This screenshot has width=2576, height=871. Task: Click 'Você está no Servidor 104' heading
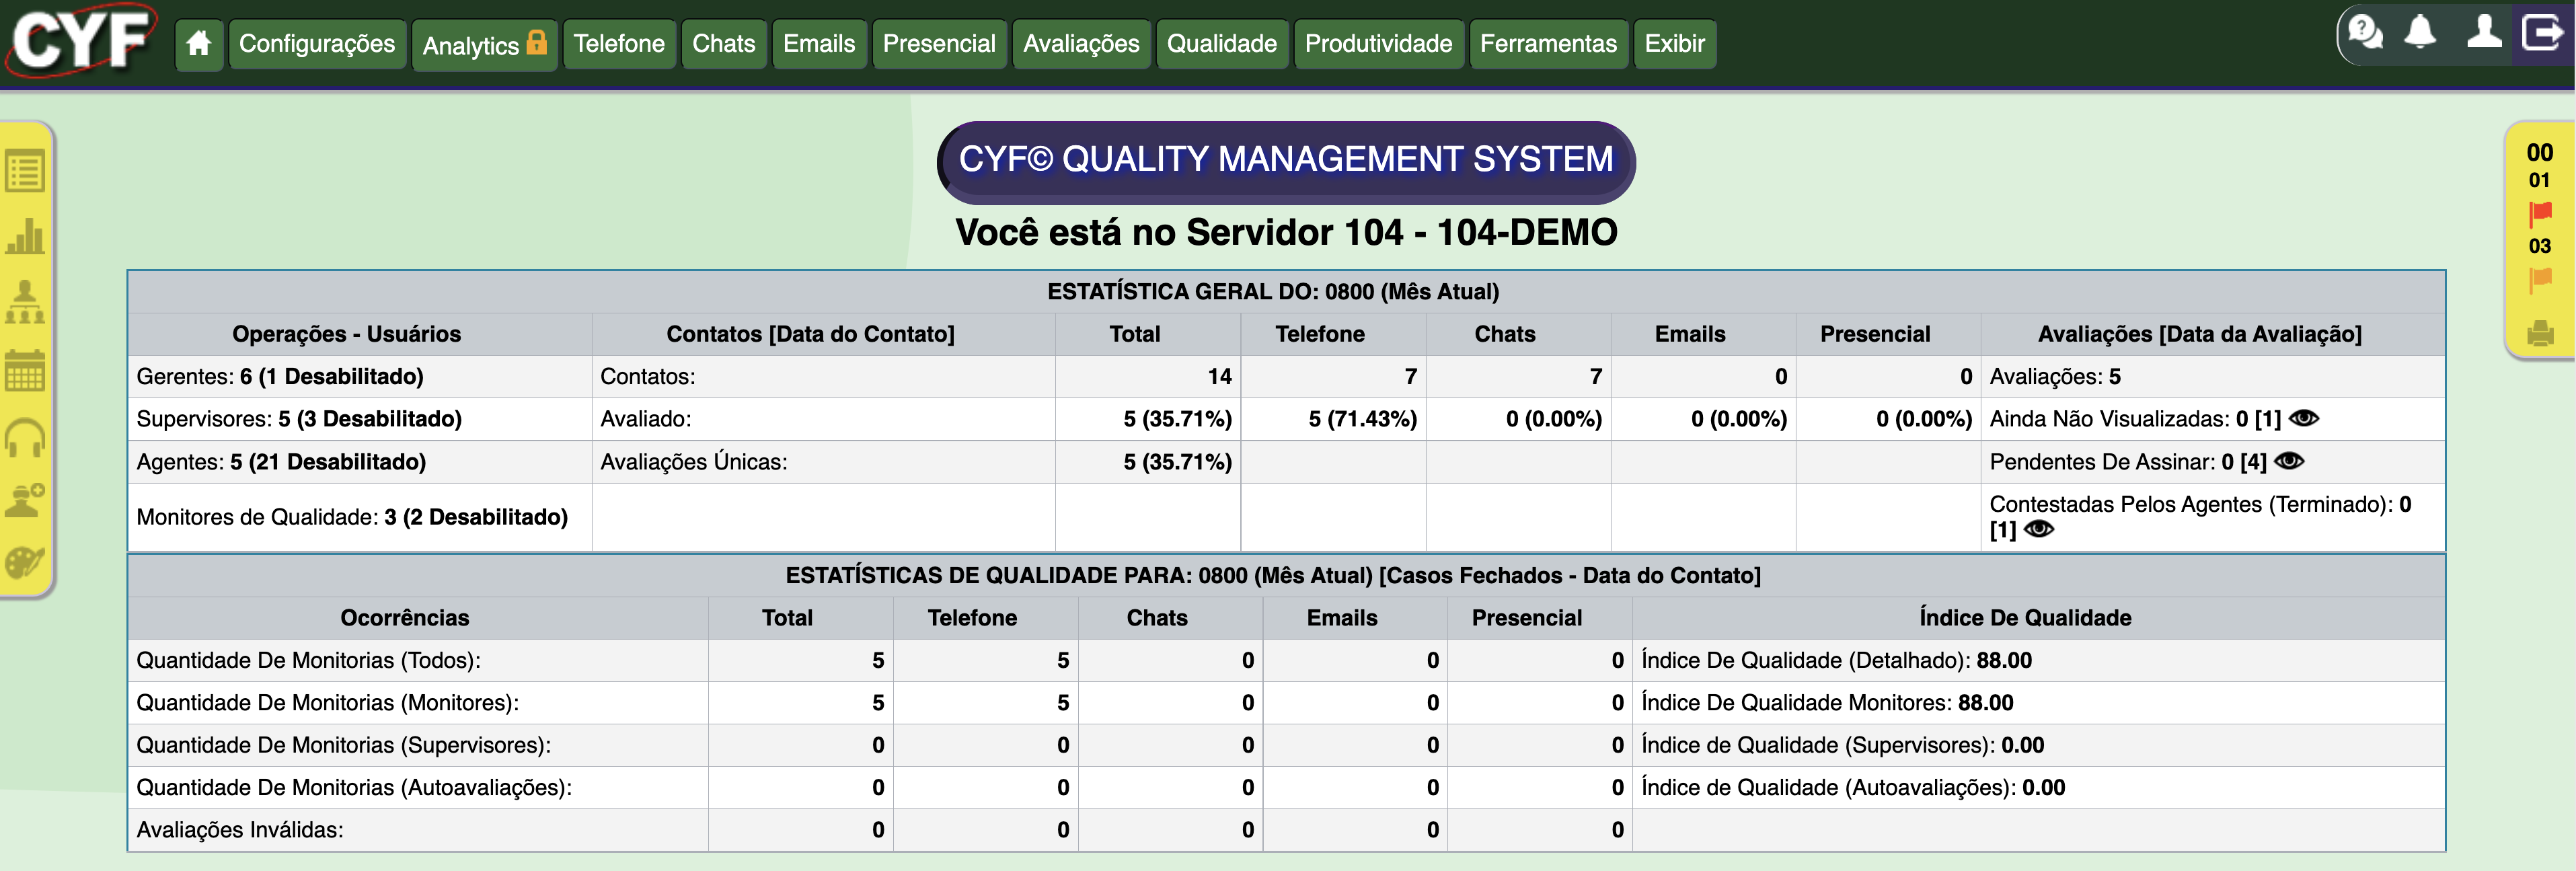(1286, 232)
